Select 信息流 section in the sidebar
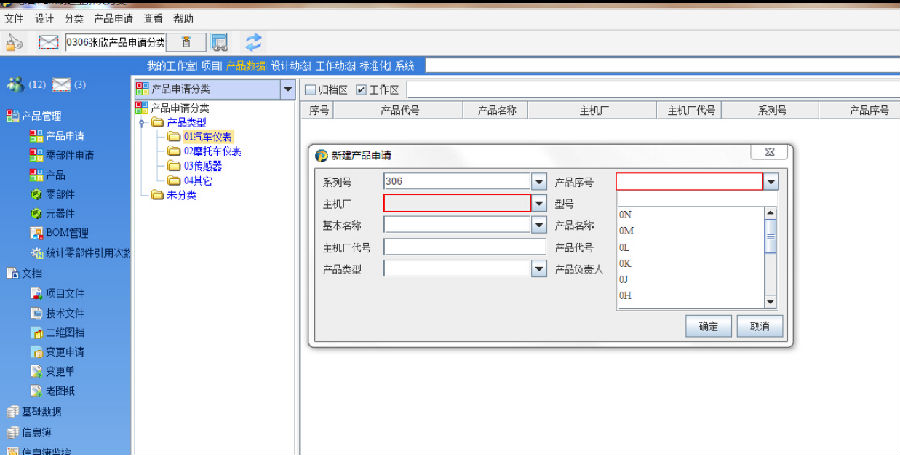900x455 pixels. (29, 432)
